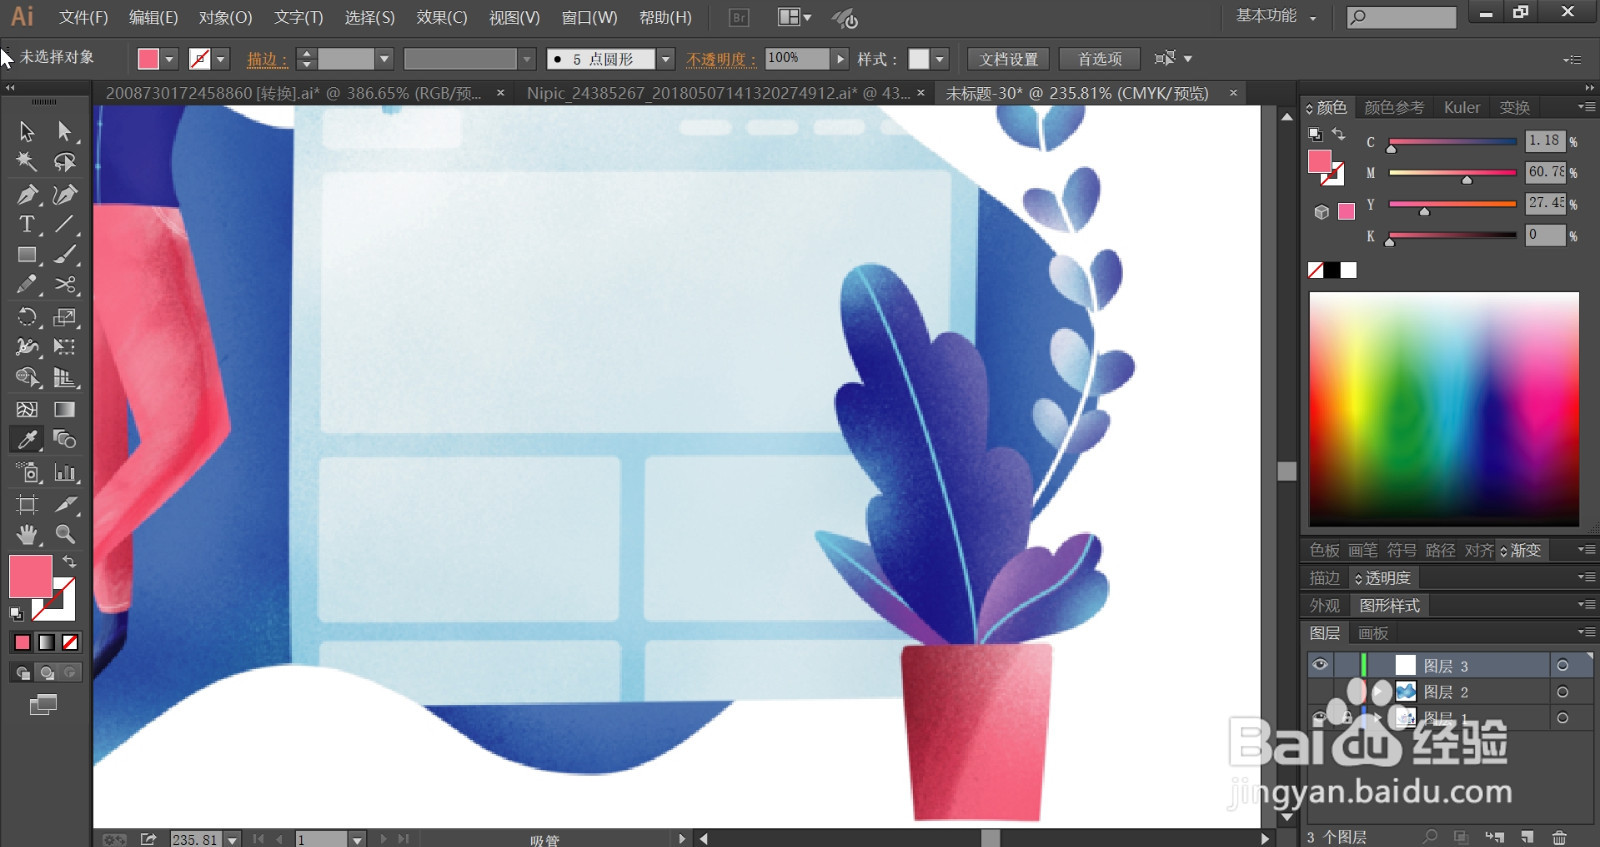Expand the opacity 100% slider arrow
This screenshot has width=1600, height=847.
[840, 59]
